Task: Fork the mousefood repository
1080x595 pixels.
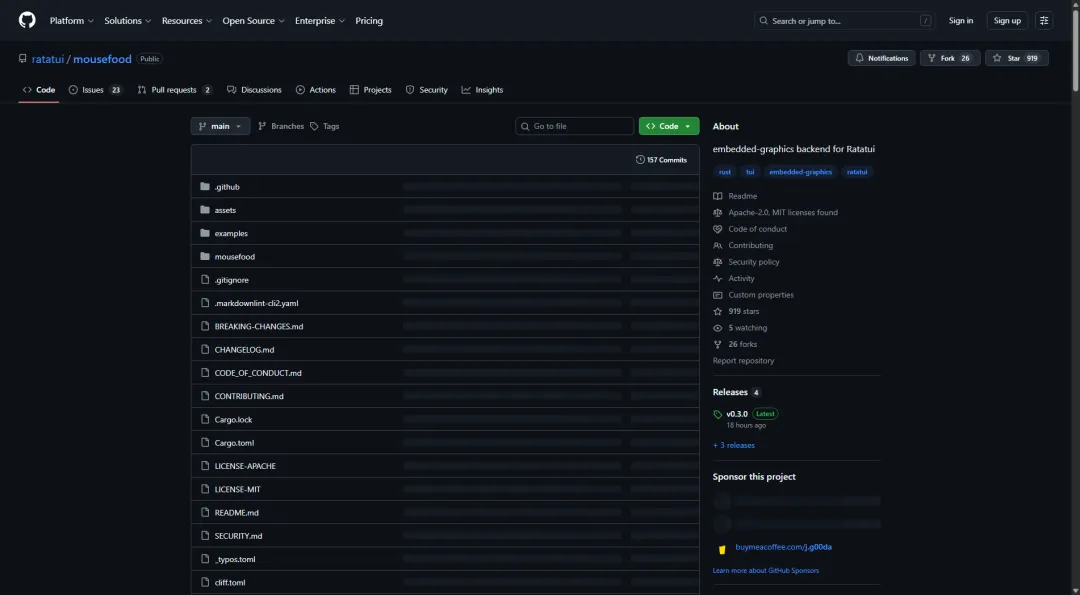Action: coord(950,59)
